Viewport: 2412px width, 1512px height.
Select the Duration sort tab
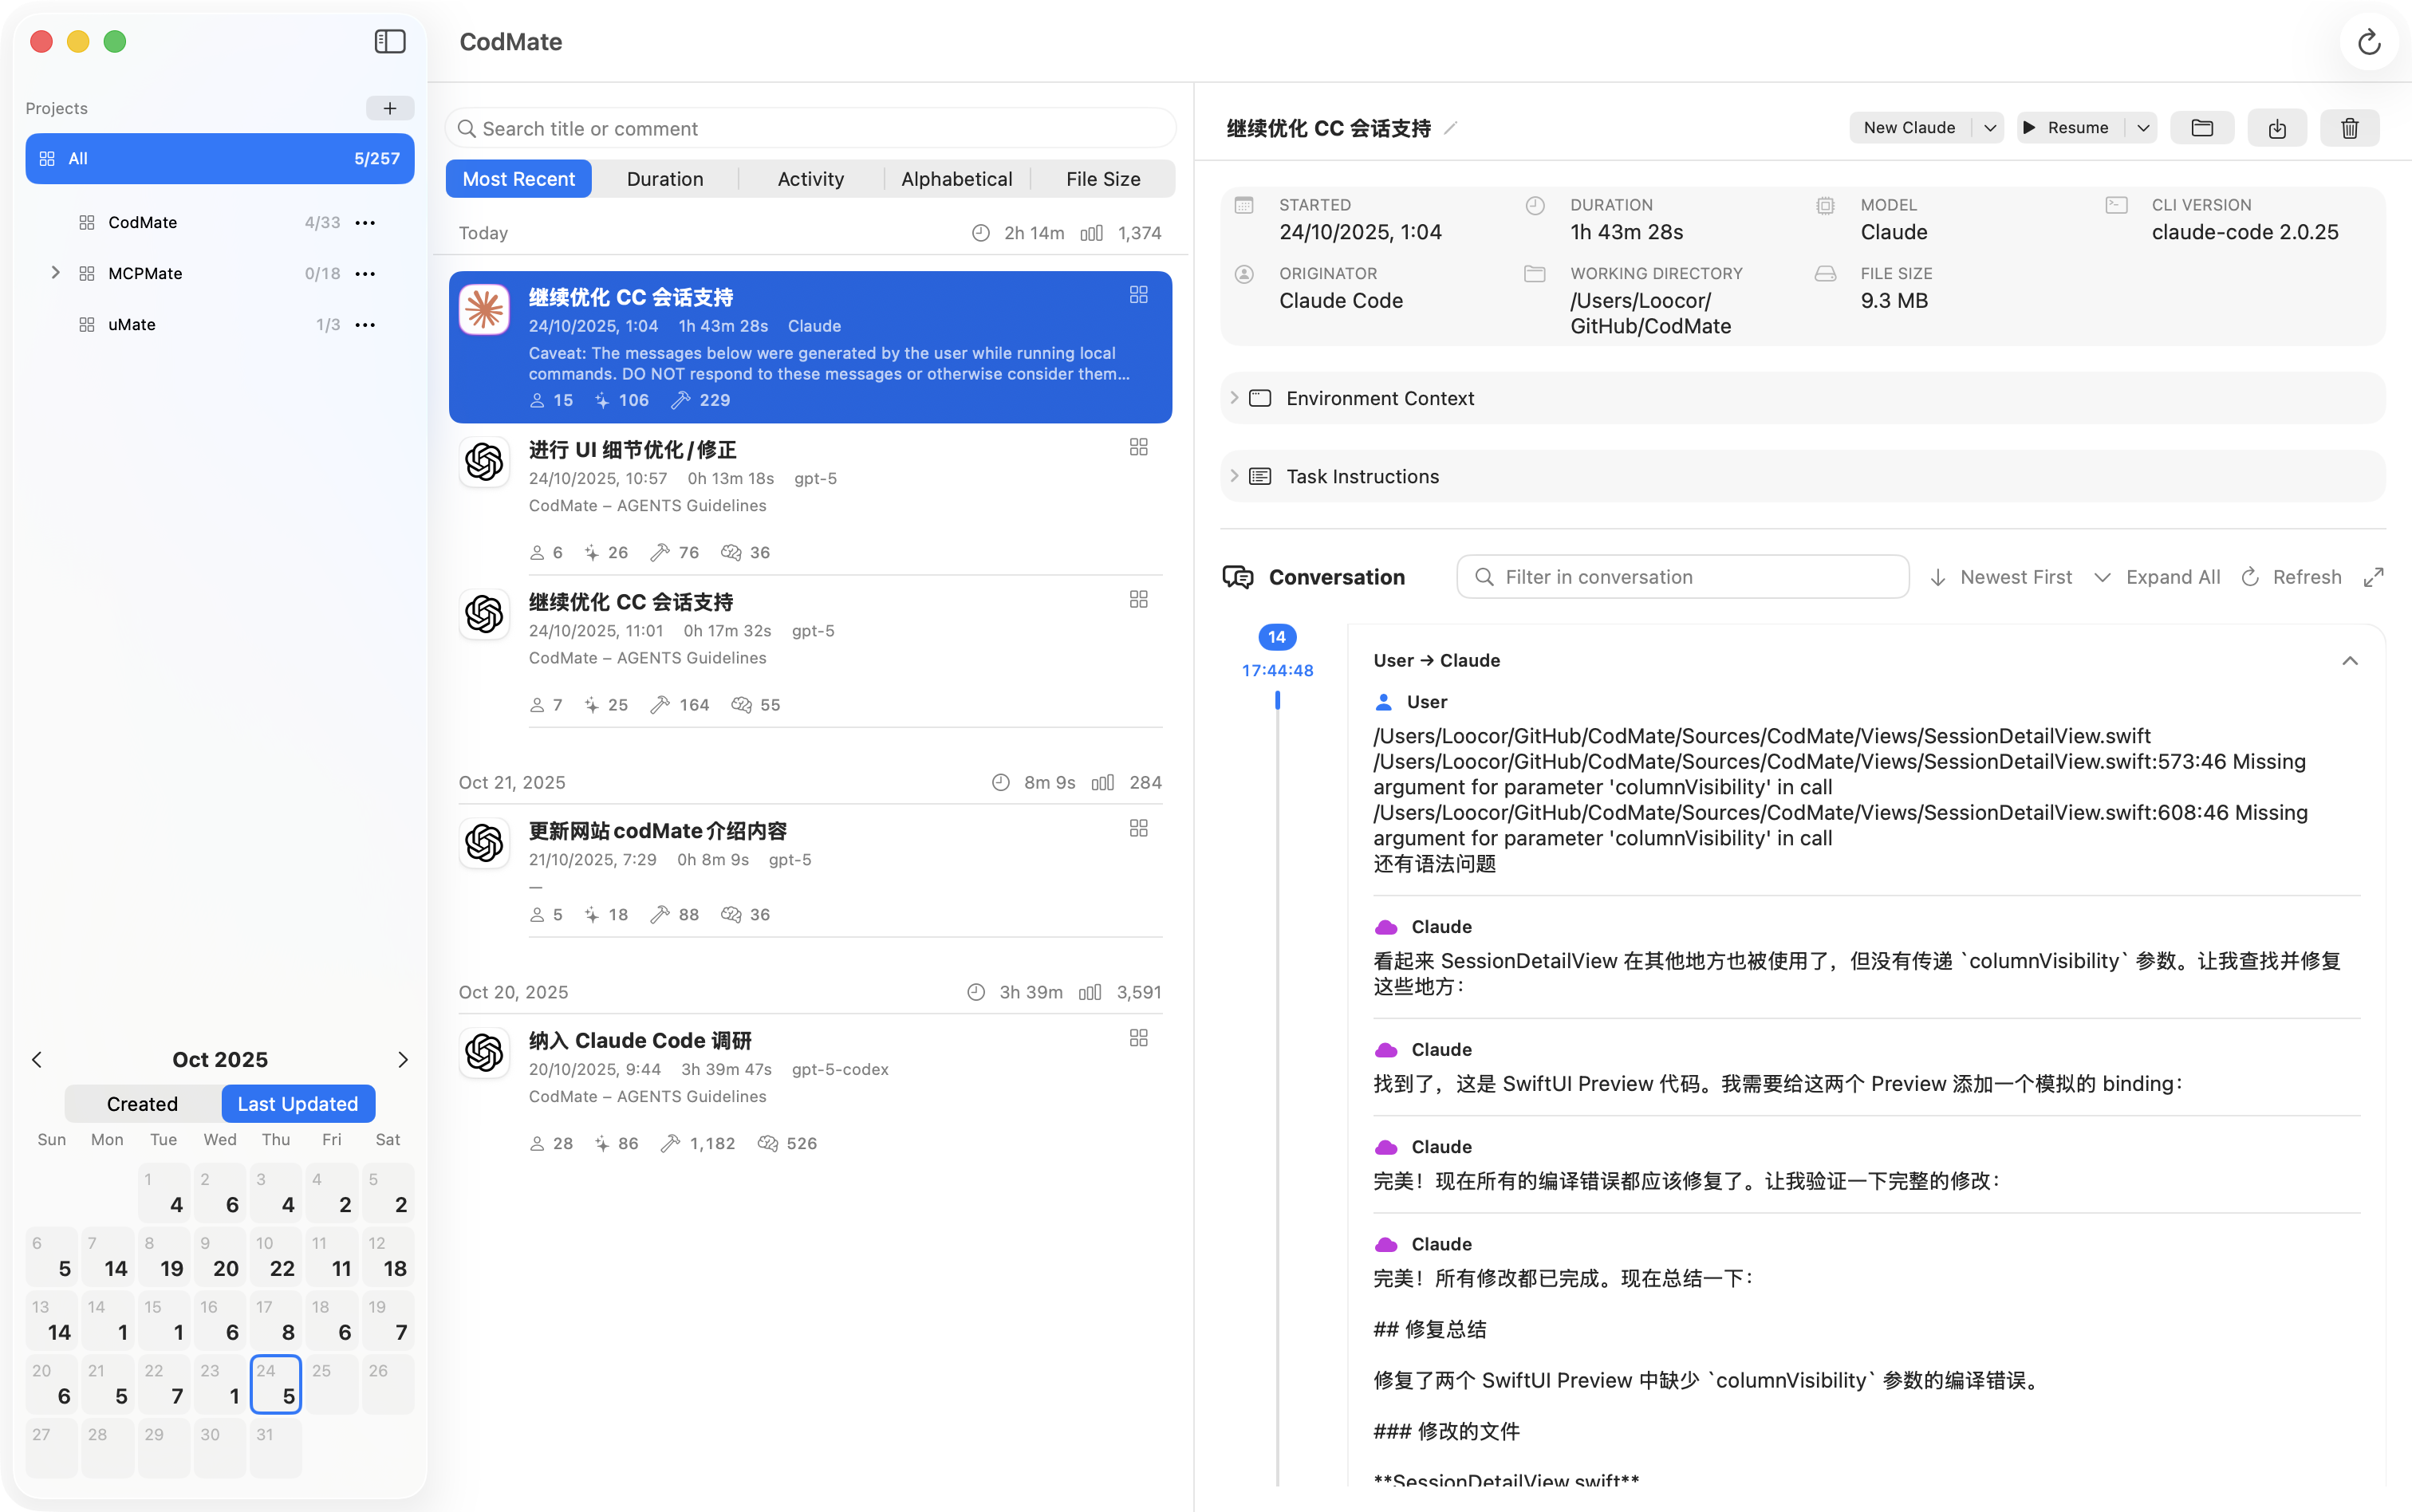(665, 179)
